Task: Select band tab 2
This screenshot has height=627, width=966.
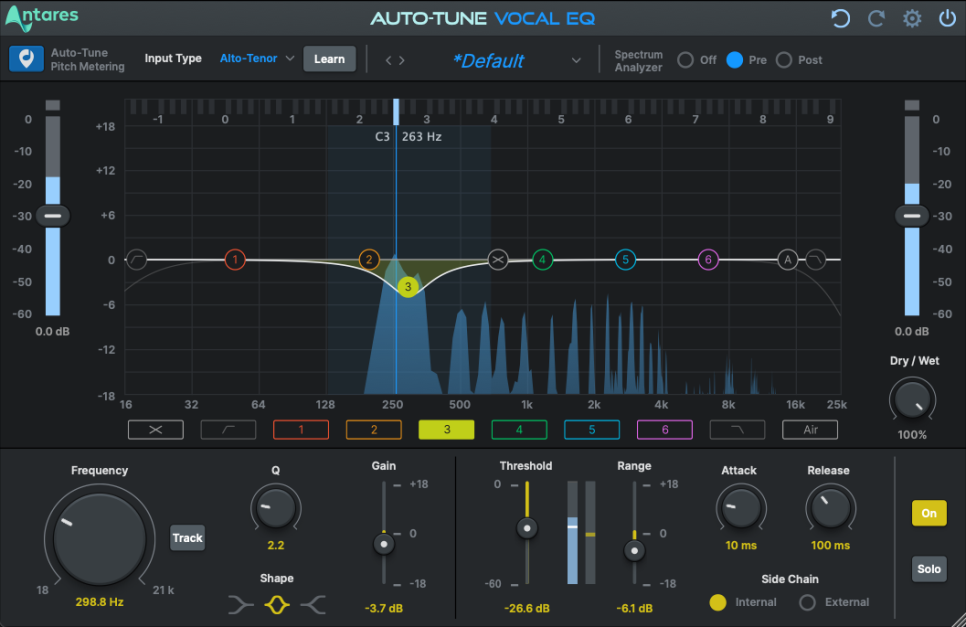Action: click(374, 429)
